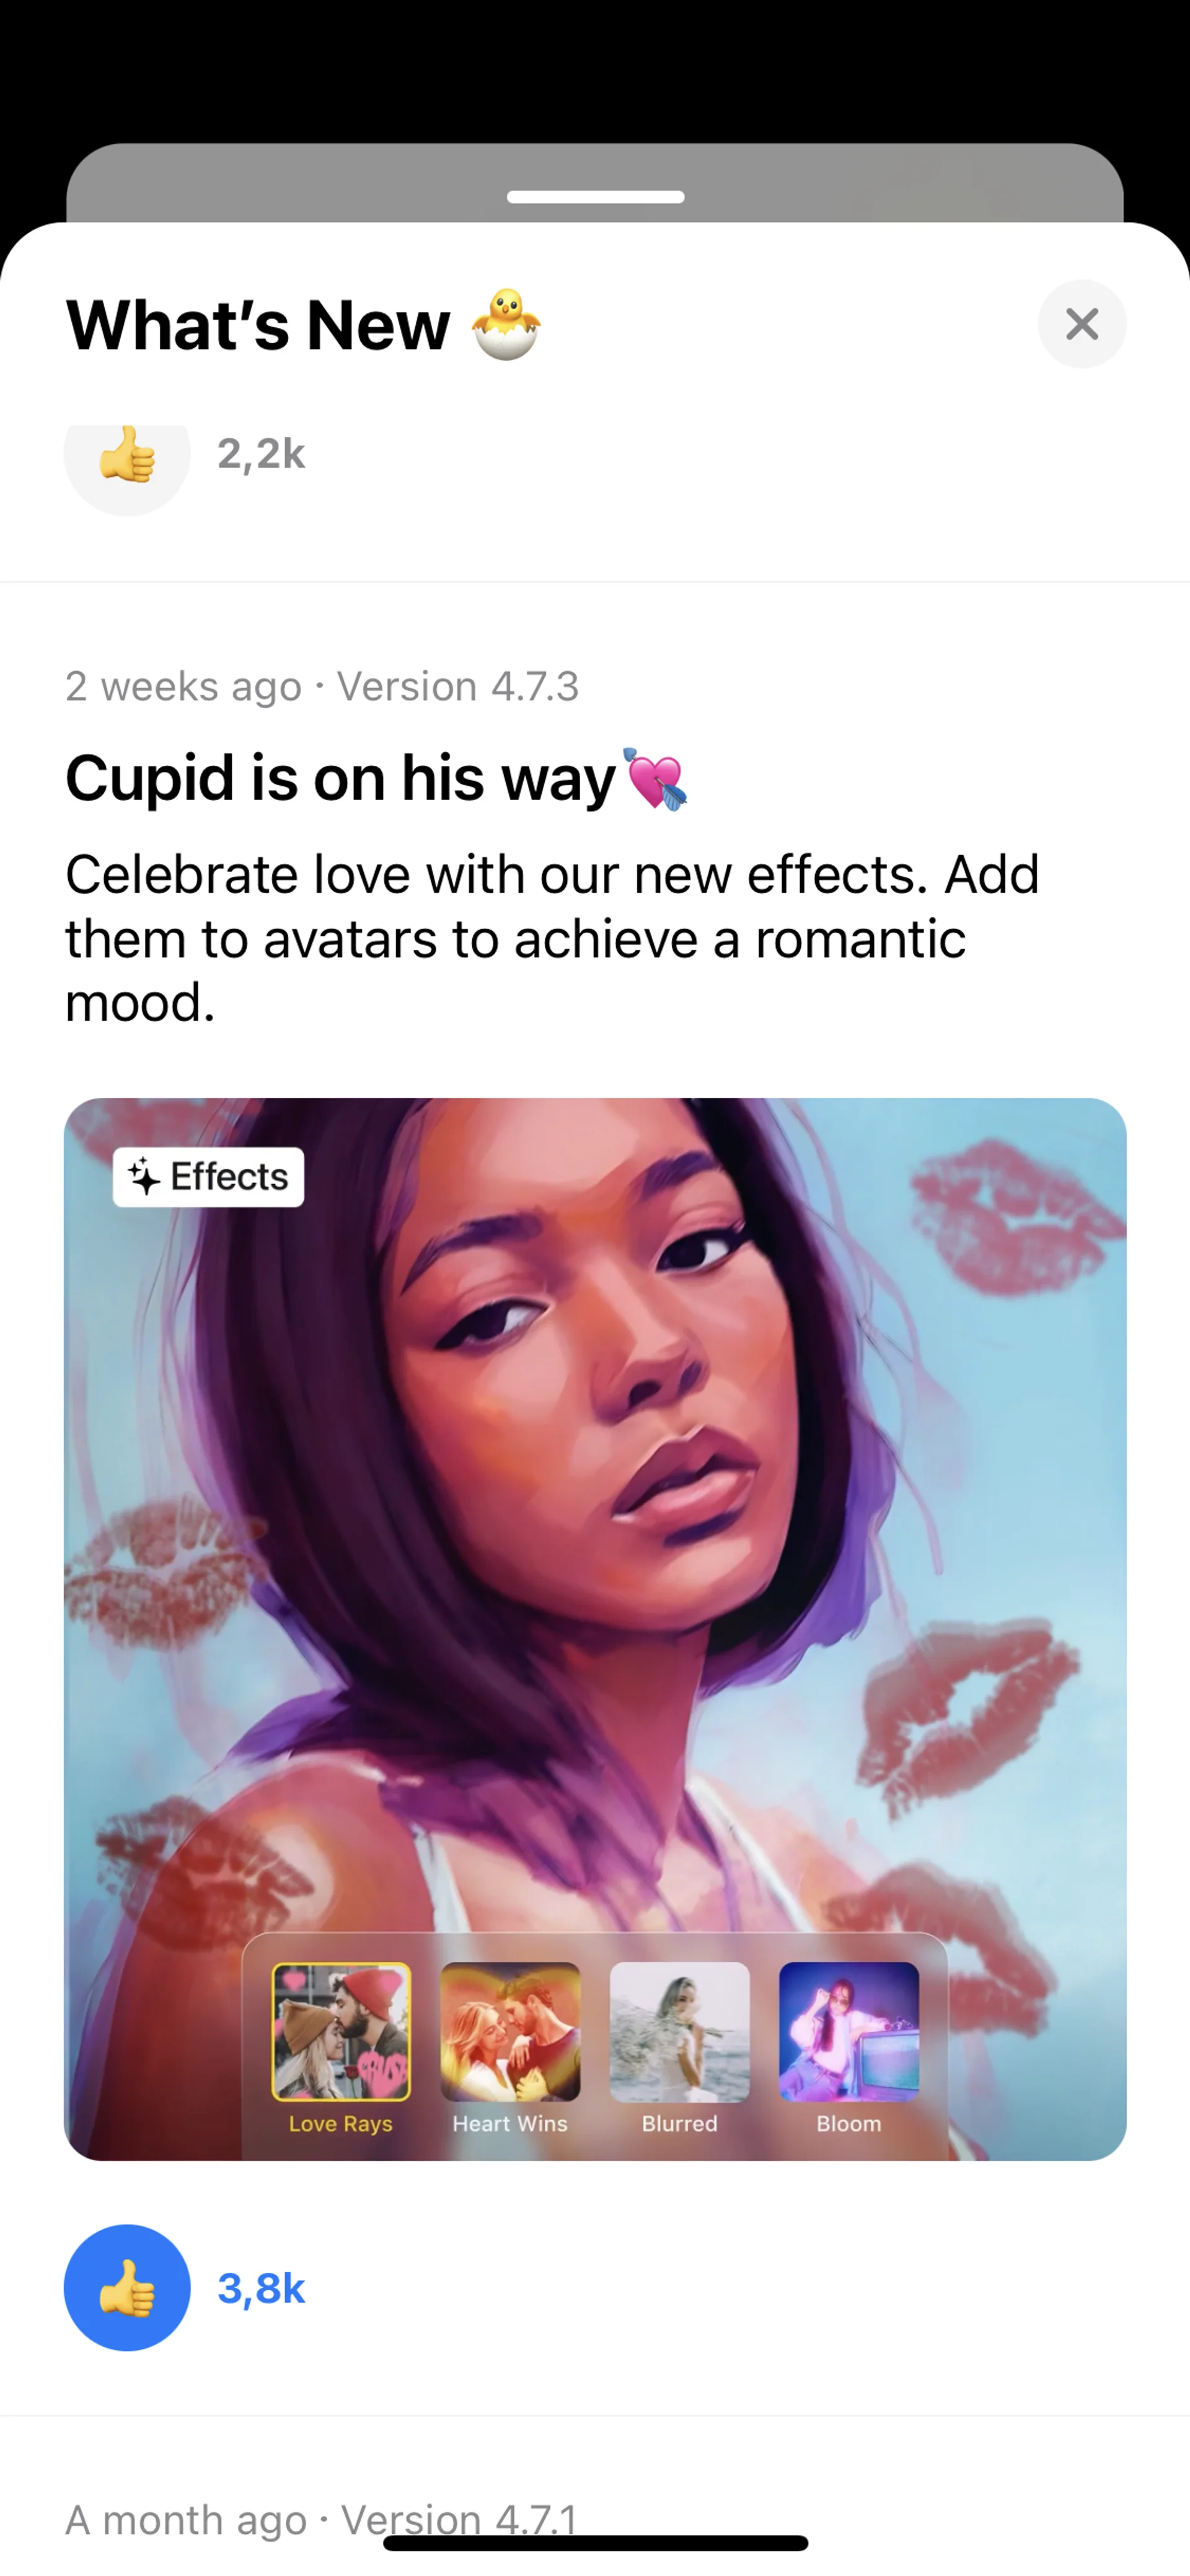Tap the hatching chick emoji in title
The image size is (1190, 2576).
(x=507, y=324)
